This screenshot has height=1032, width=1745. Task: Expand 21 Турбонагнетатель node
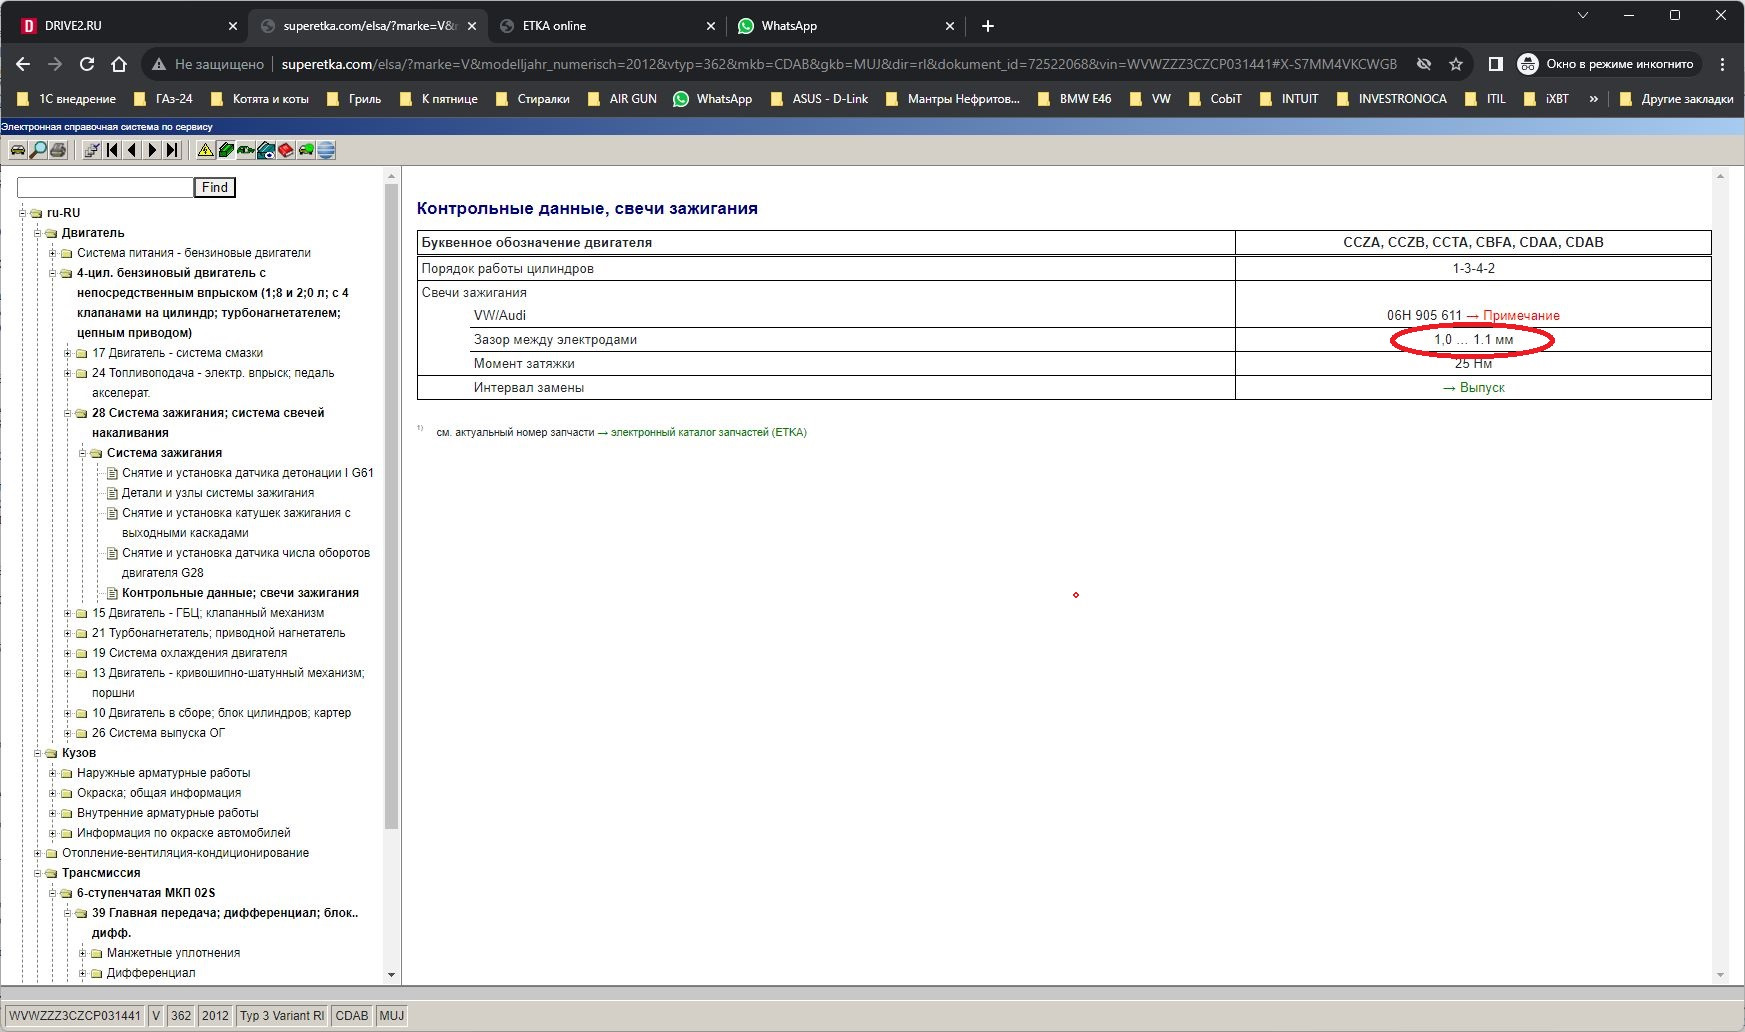pyautogui.click(x=67, y=633)
